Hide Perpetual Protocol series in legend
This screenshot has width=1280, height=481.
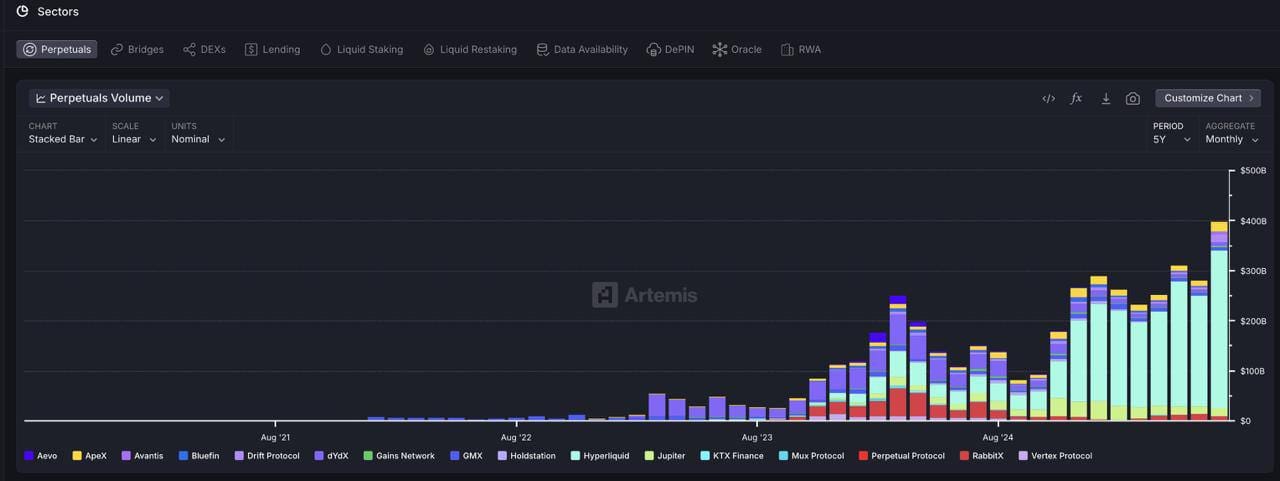pyautogui.click(x=902, y=456)
